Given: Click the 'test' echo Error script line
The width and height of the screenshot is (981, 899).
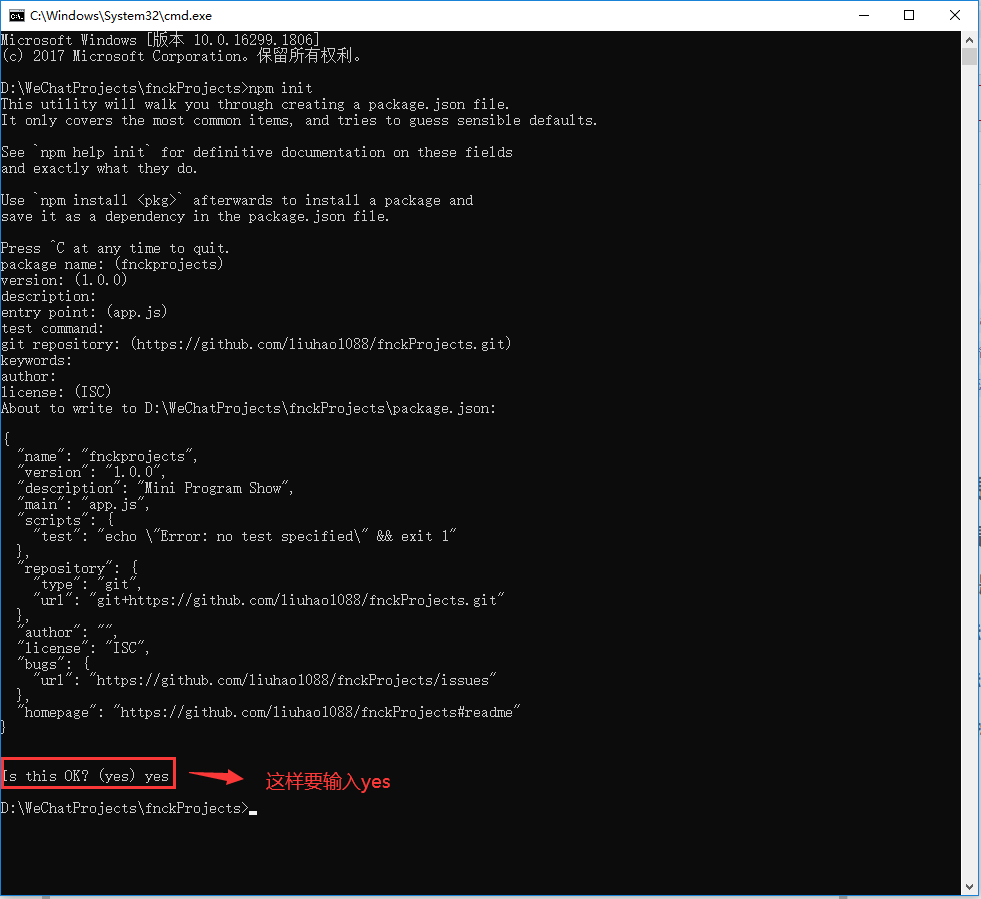Looking at the screenshot, I should pyautogui.click(x=245, y=537).
